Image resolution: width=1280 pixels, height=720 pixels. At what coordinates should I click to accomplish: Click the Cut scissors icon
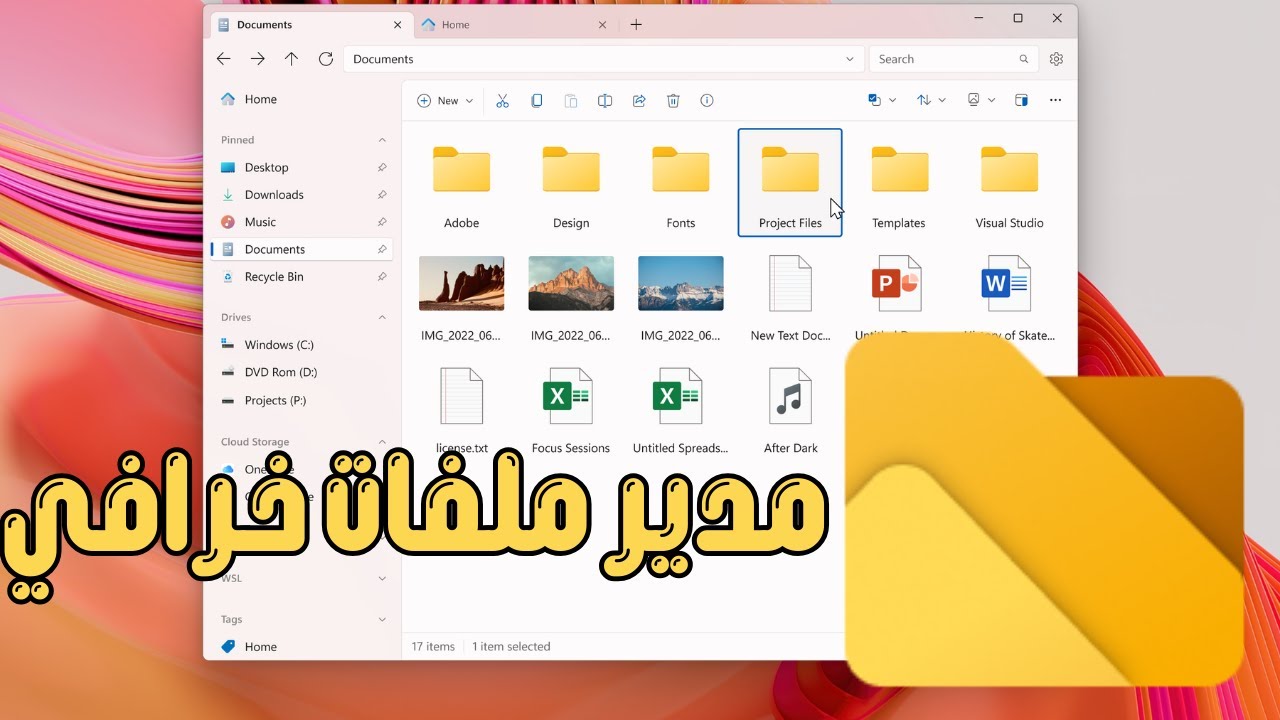point(502,100)
